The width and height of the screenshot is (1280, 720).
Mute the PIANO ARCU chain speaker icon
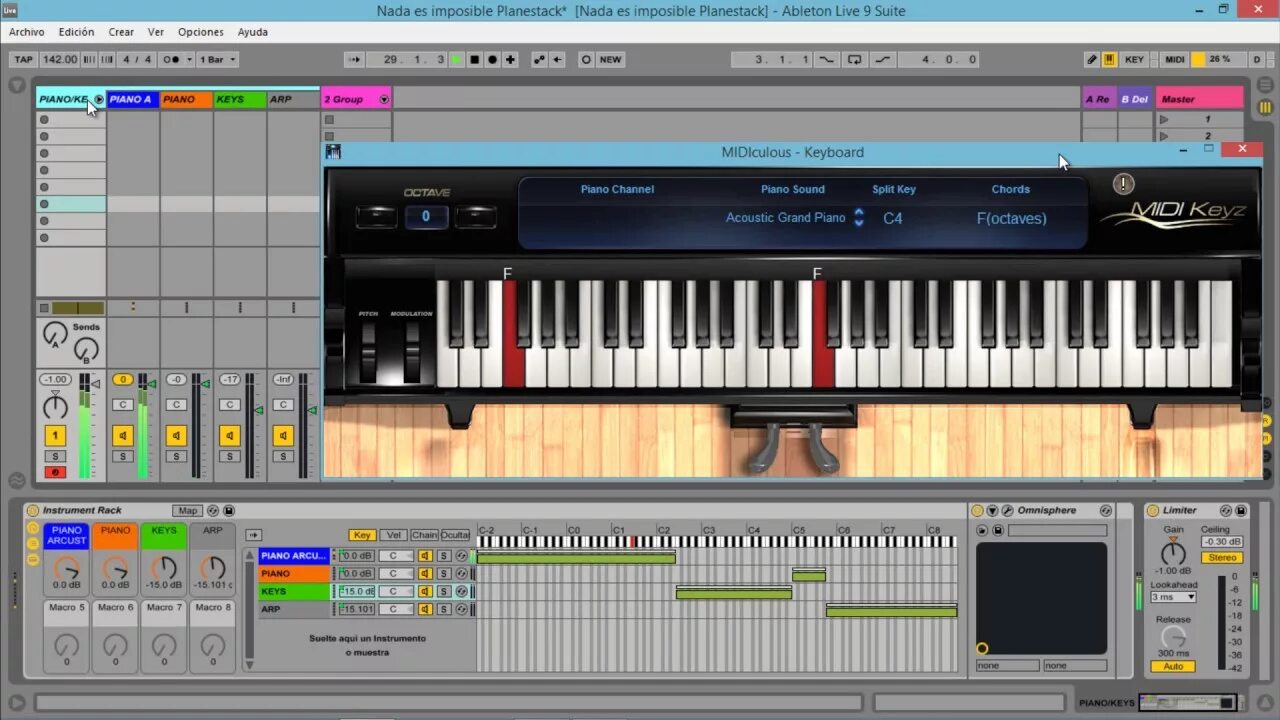(425, 556)
